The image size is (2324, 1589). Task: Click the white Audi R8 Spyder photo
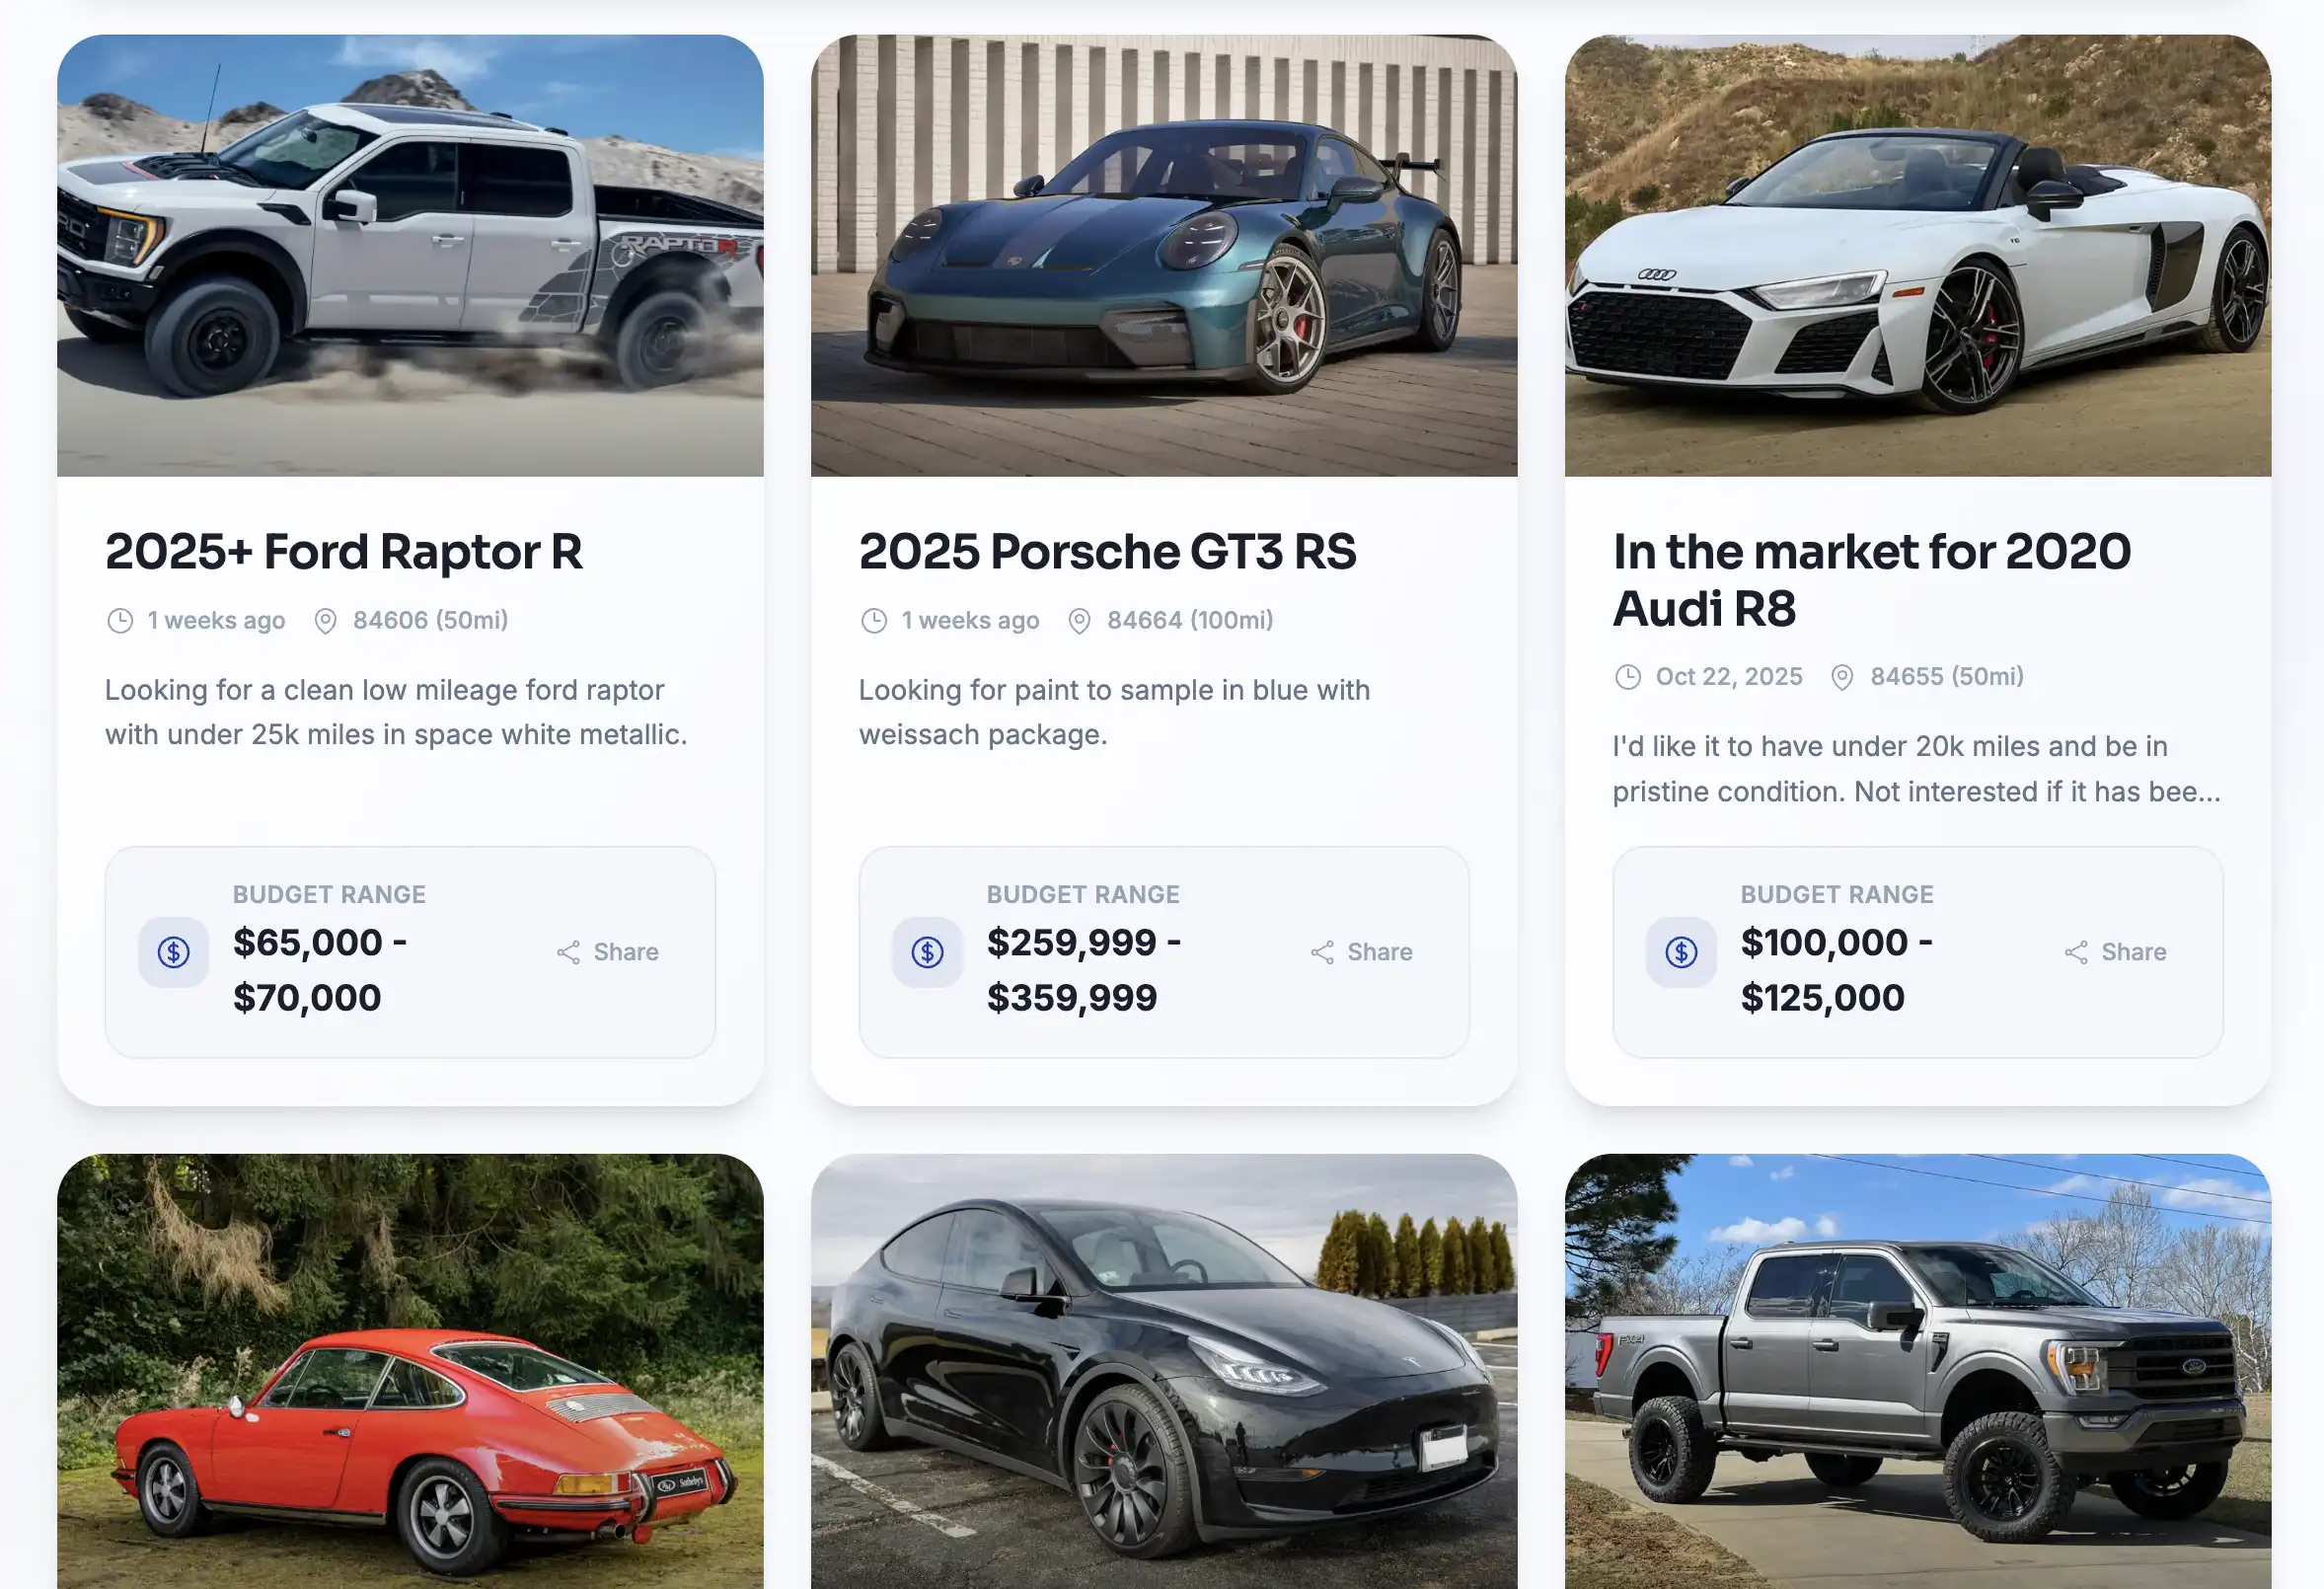1917,255
